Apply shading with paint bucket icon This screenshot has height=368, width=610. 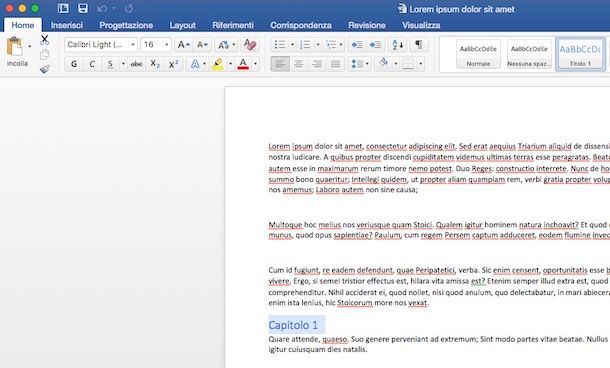point(384,63)
